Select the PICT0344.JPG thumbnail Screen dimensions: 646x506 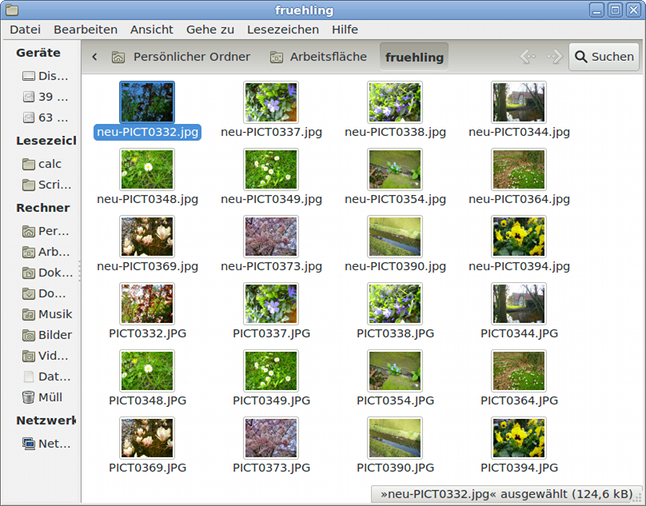click(x=519, y=304)
